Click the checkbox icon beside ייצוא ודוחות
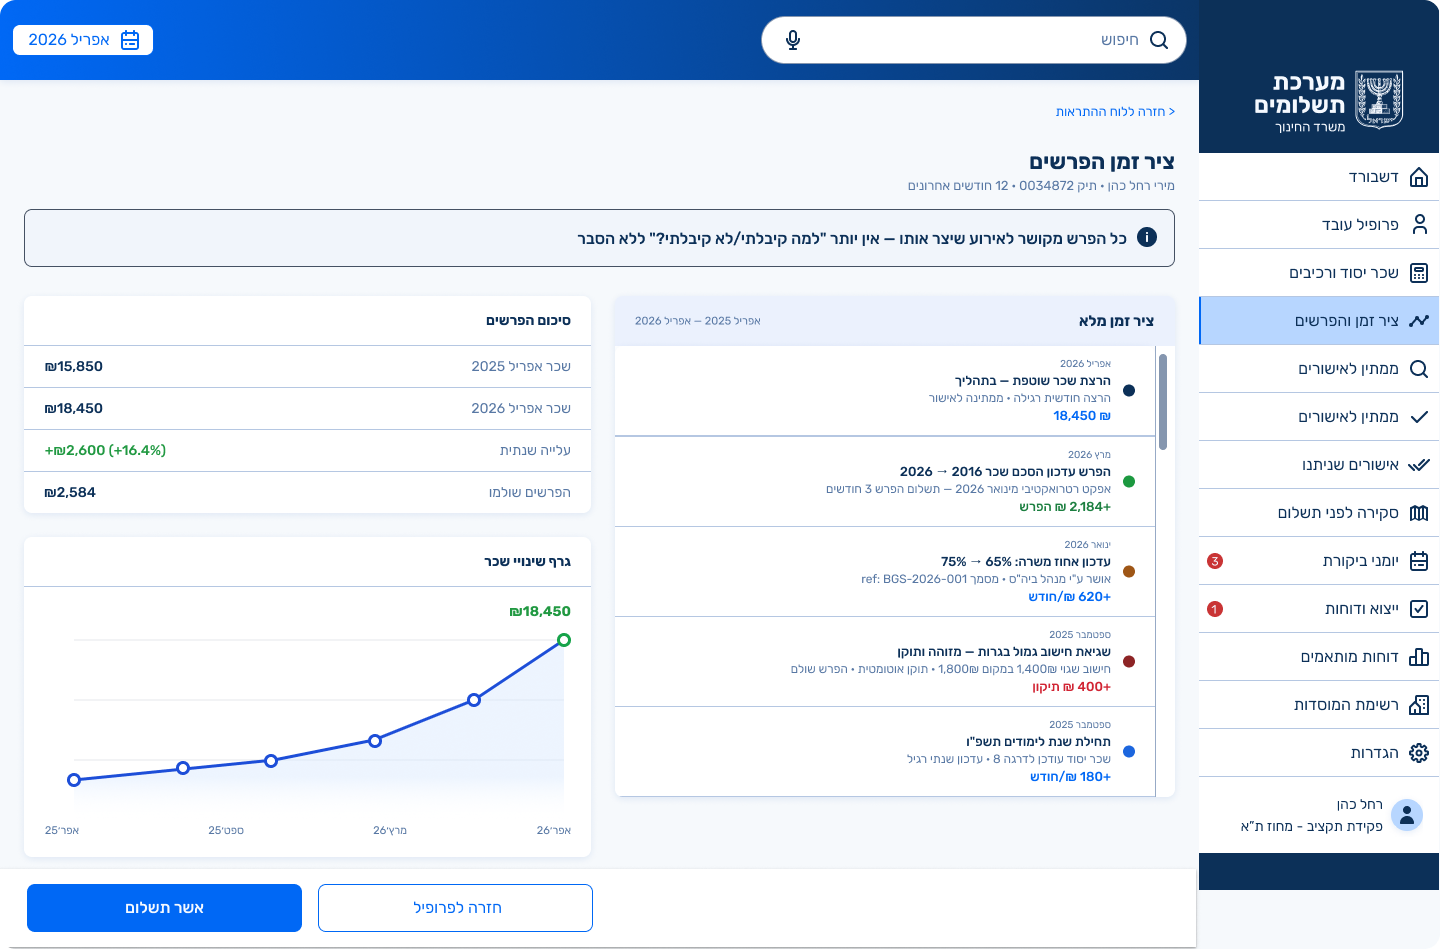This screenshot has height=949, width=1440. 1419,609
